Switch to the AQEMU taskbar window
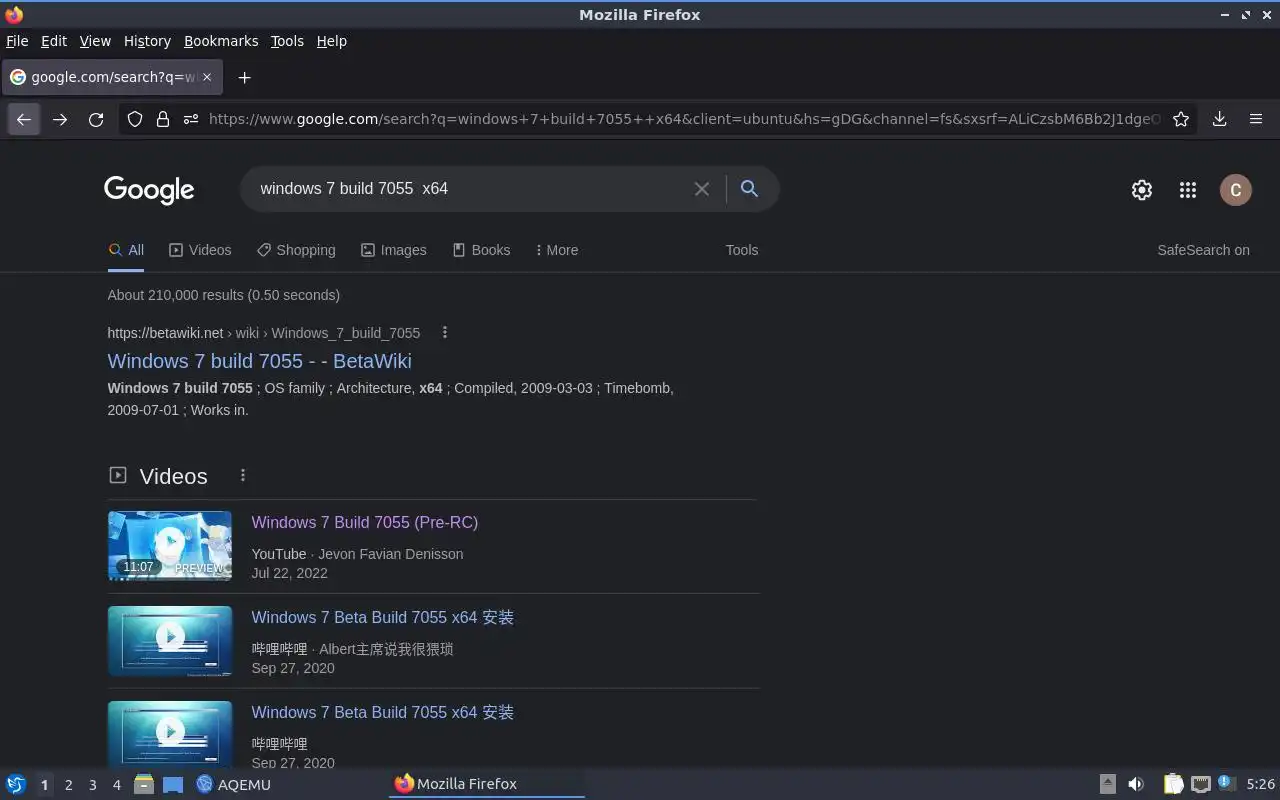The image size is (1280, 800). (x=233, y=784)
